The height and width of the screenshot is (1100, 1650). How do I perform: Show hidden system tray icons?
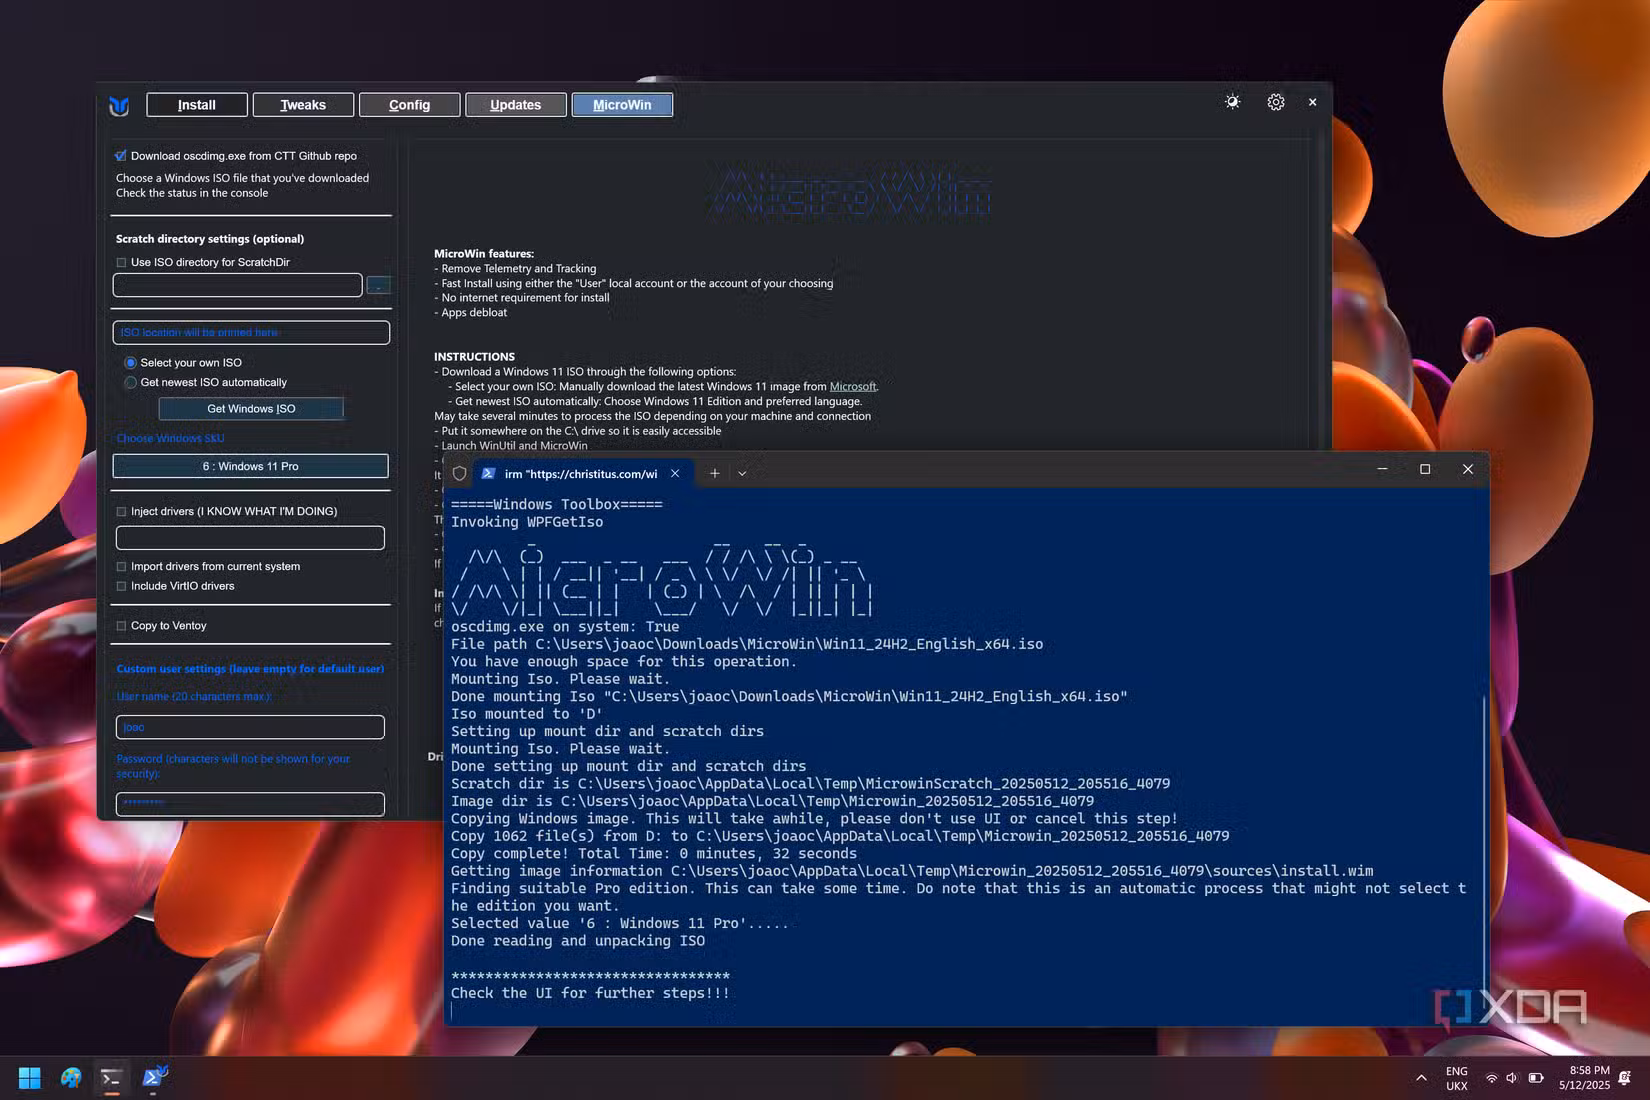pyautogui.click(x=1421, y=1078)
